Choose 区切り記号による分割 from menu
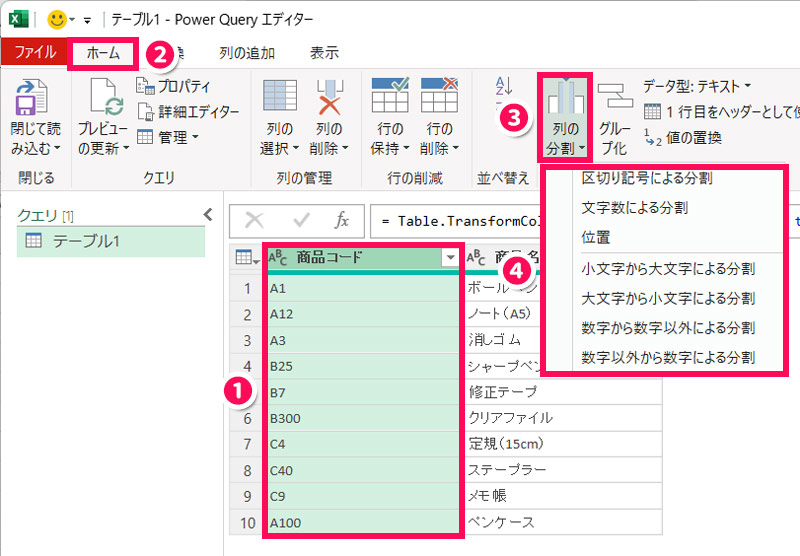The image size is (800, 556). coord(646,178)
